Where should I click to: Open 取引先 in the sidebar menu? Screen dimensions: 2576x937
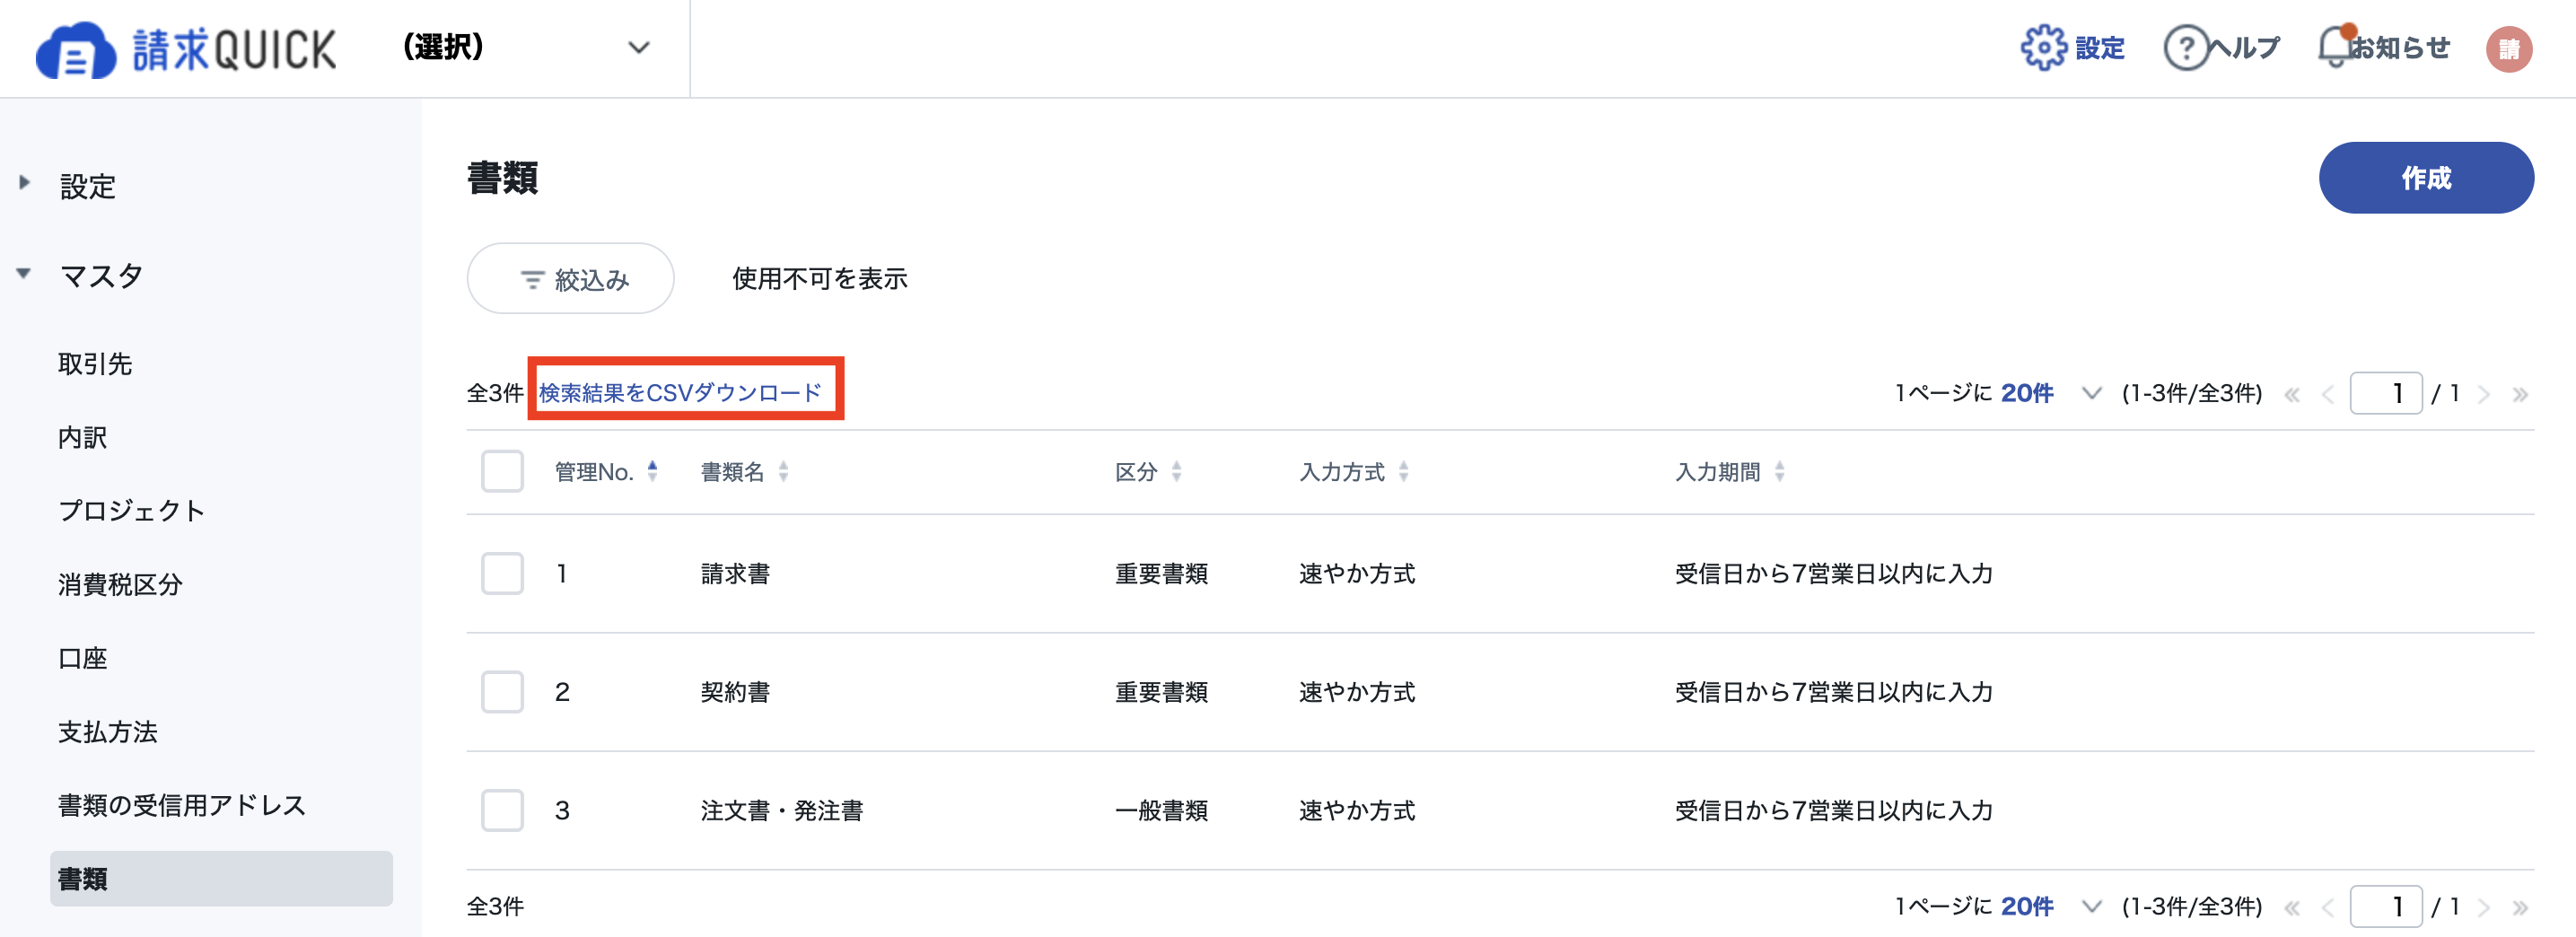pyautogui.click(x=95, y=364)
